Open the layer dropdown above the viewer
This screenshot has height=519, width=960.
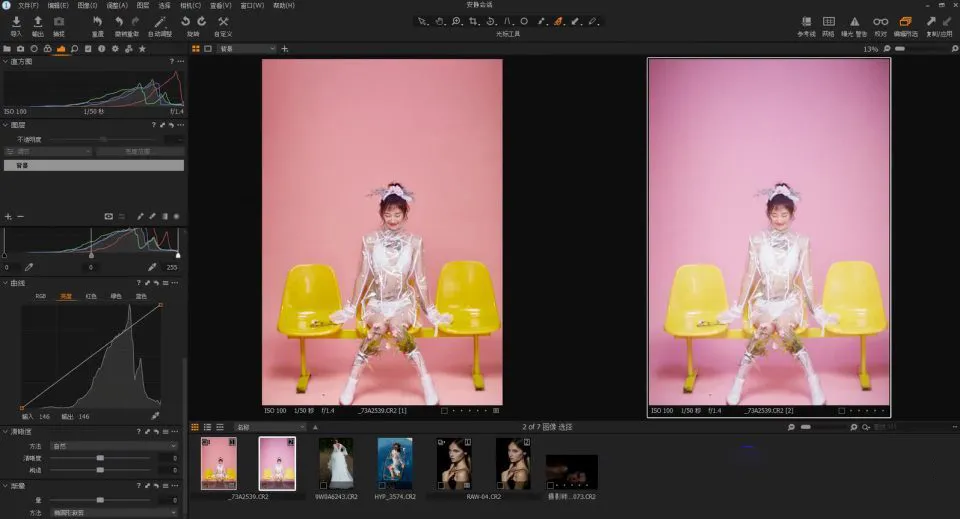pyautogui.click(x=247, y=48)
